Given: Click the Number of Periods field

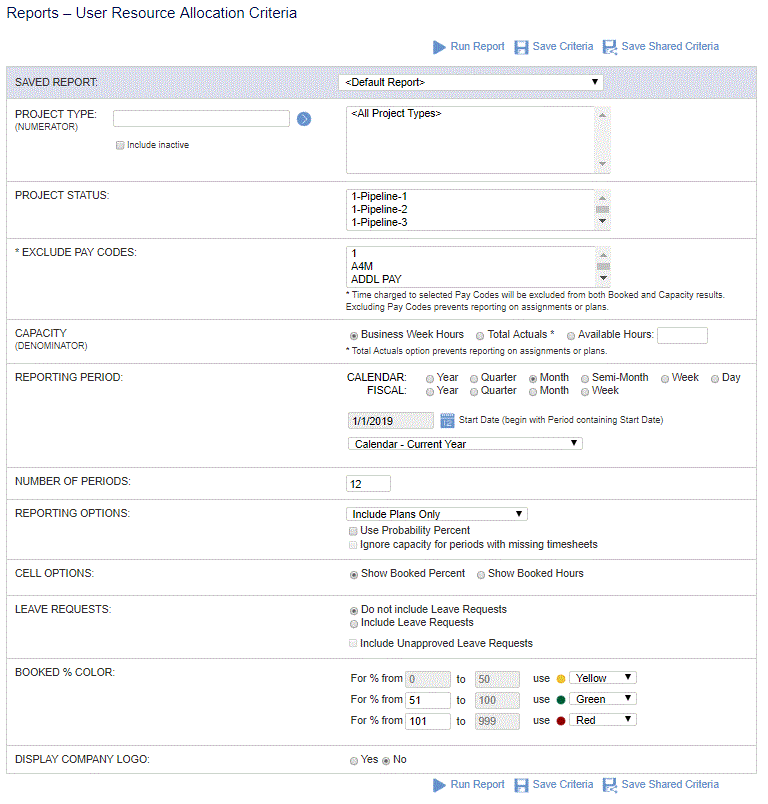Looking at the screenshot, I should (369, 484).
